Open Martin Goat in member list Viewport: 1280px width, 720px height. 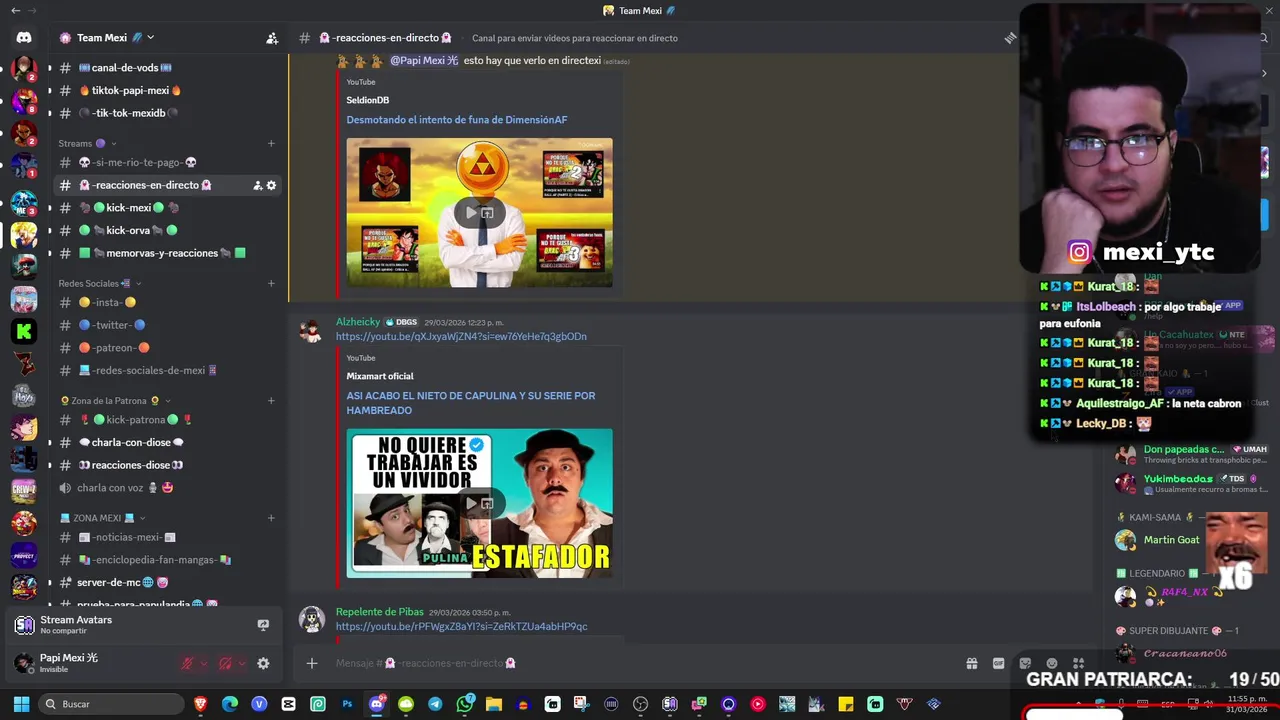pyautogui.click(x=1171, y=540)
